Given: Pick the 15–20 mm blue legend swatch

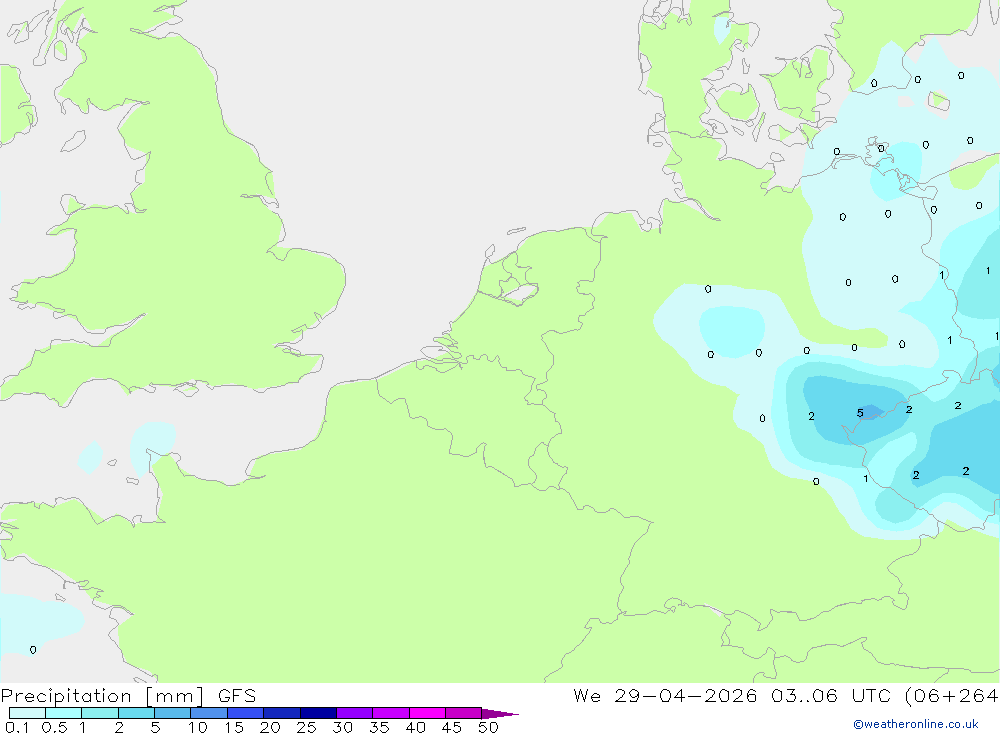Looking at the screenshot, I should 246,713.
